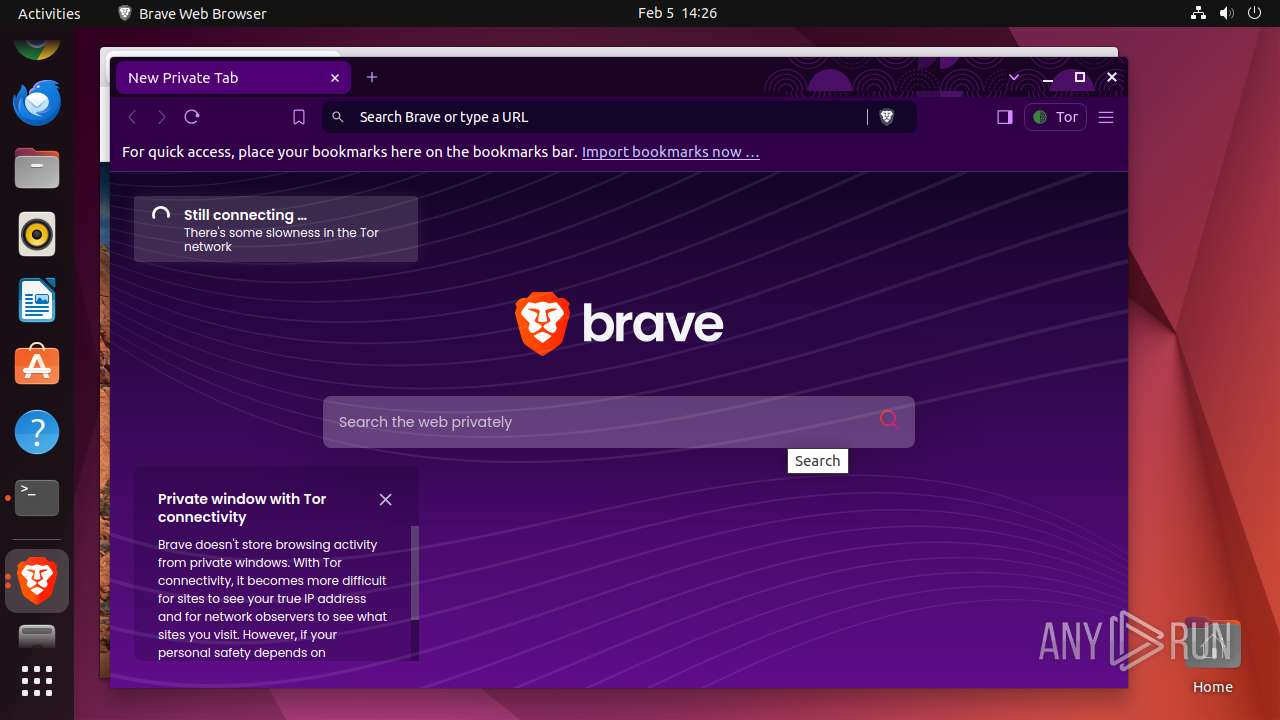1280x720 pixels.
Task: Minimize the Brave window
Action: (1048, 77)
